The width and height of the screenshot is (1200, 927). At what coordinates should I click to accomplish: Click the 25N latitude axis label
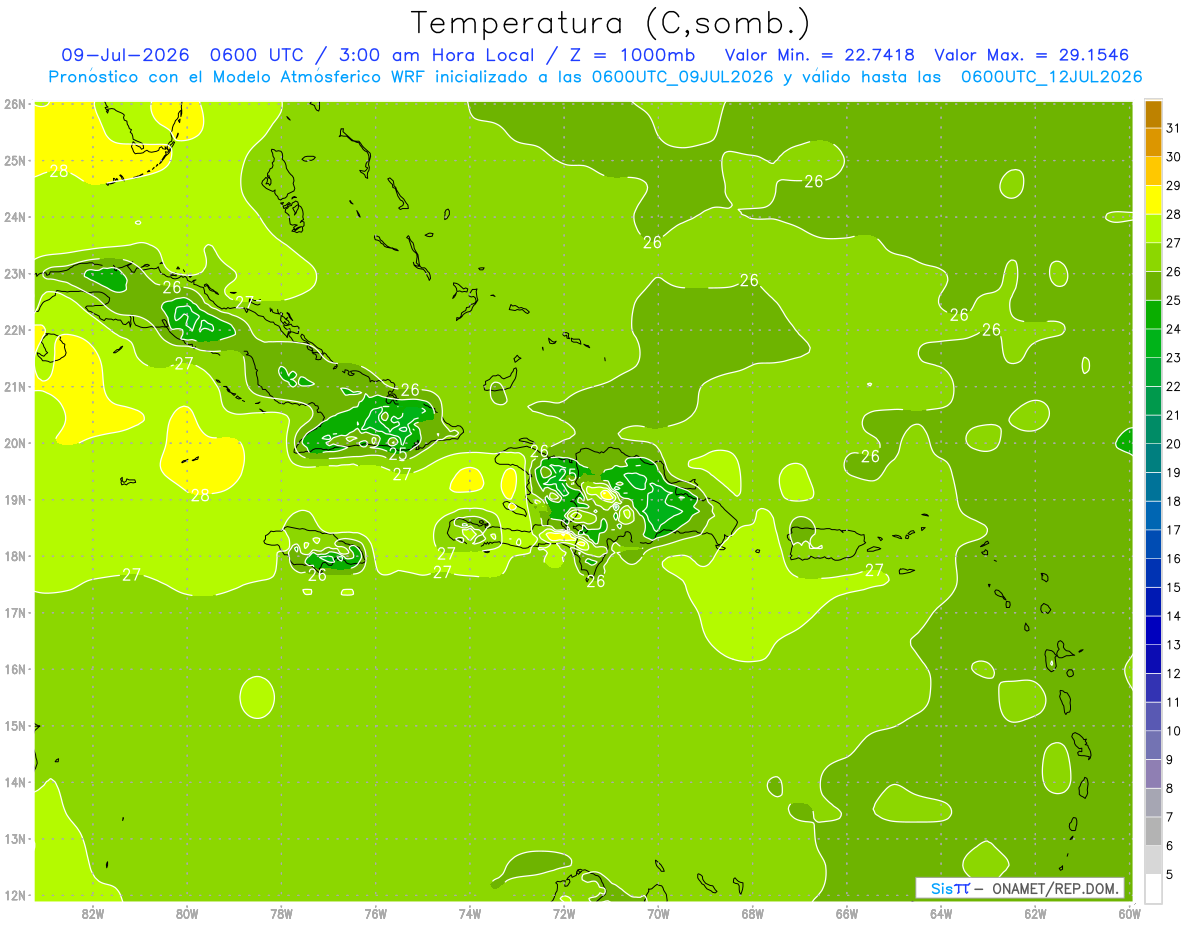click(14, 161)
